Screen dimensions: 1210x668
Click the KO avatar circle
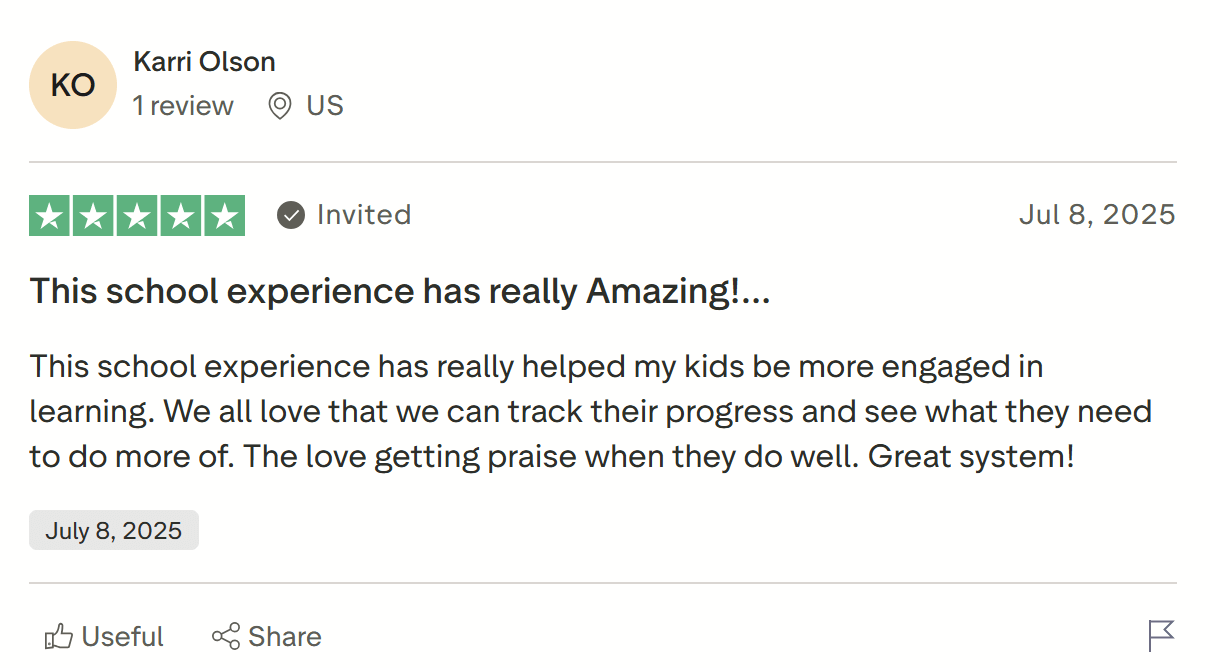pos(72,85)
